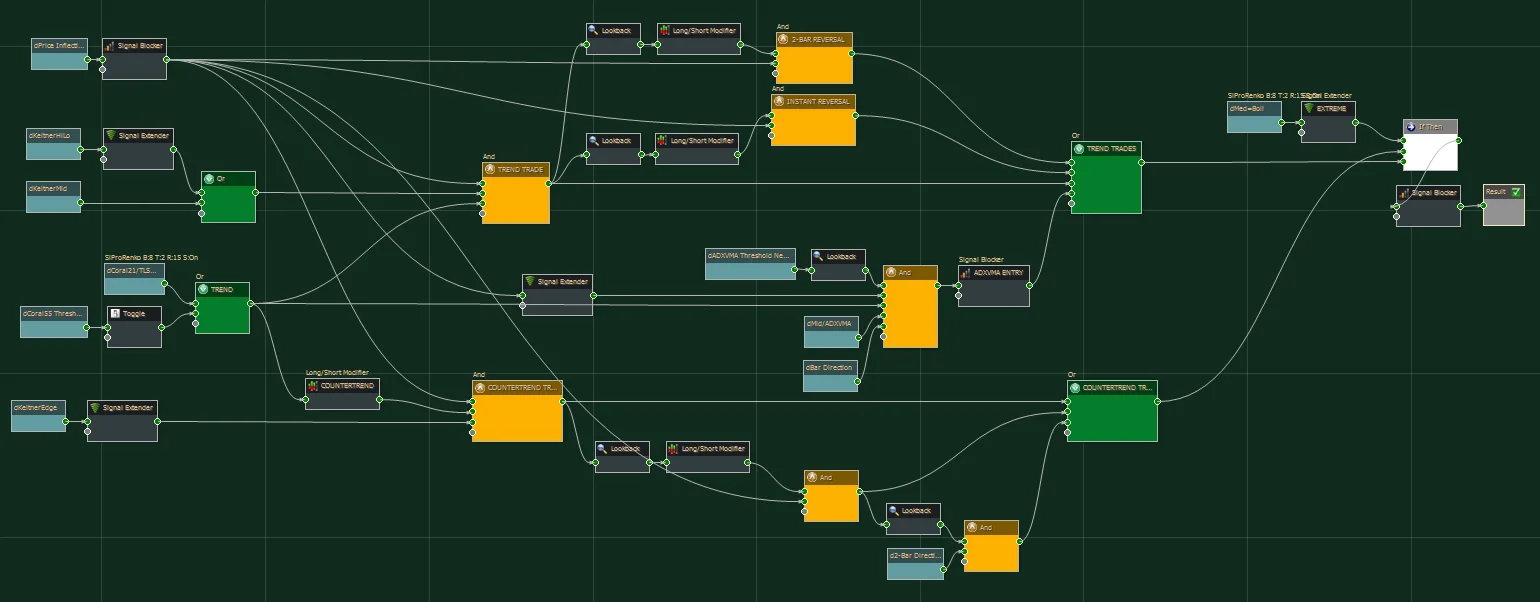Screen dimensions: 1540x602
Task: Click the Signal Blocker label above ADXVMA ENTRY
Action: [981, 260]
